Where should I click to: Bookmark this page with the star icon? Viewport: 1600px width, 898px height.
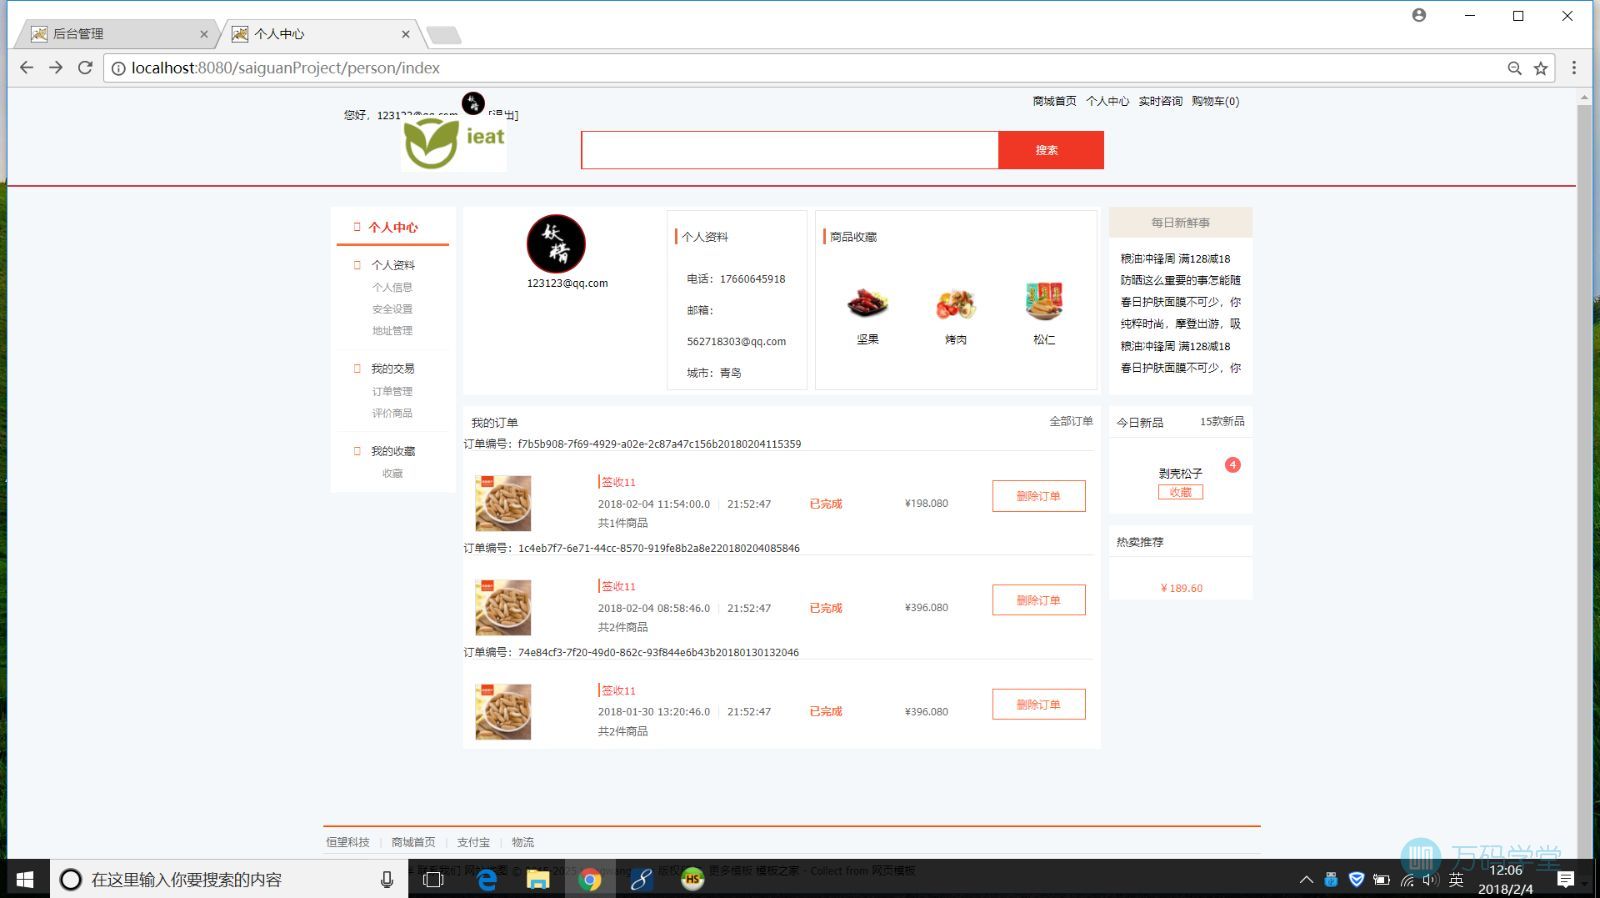point(1541,68)
